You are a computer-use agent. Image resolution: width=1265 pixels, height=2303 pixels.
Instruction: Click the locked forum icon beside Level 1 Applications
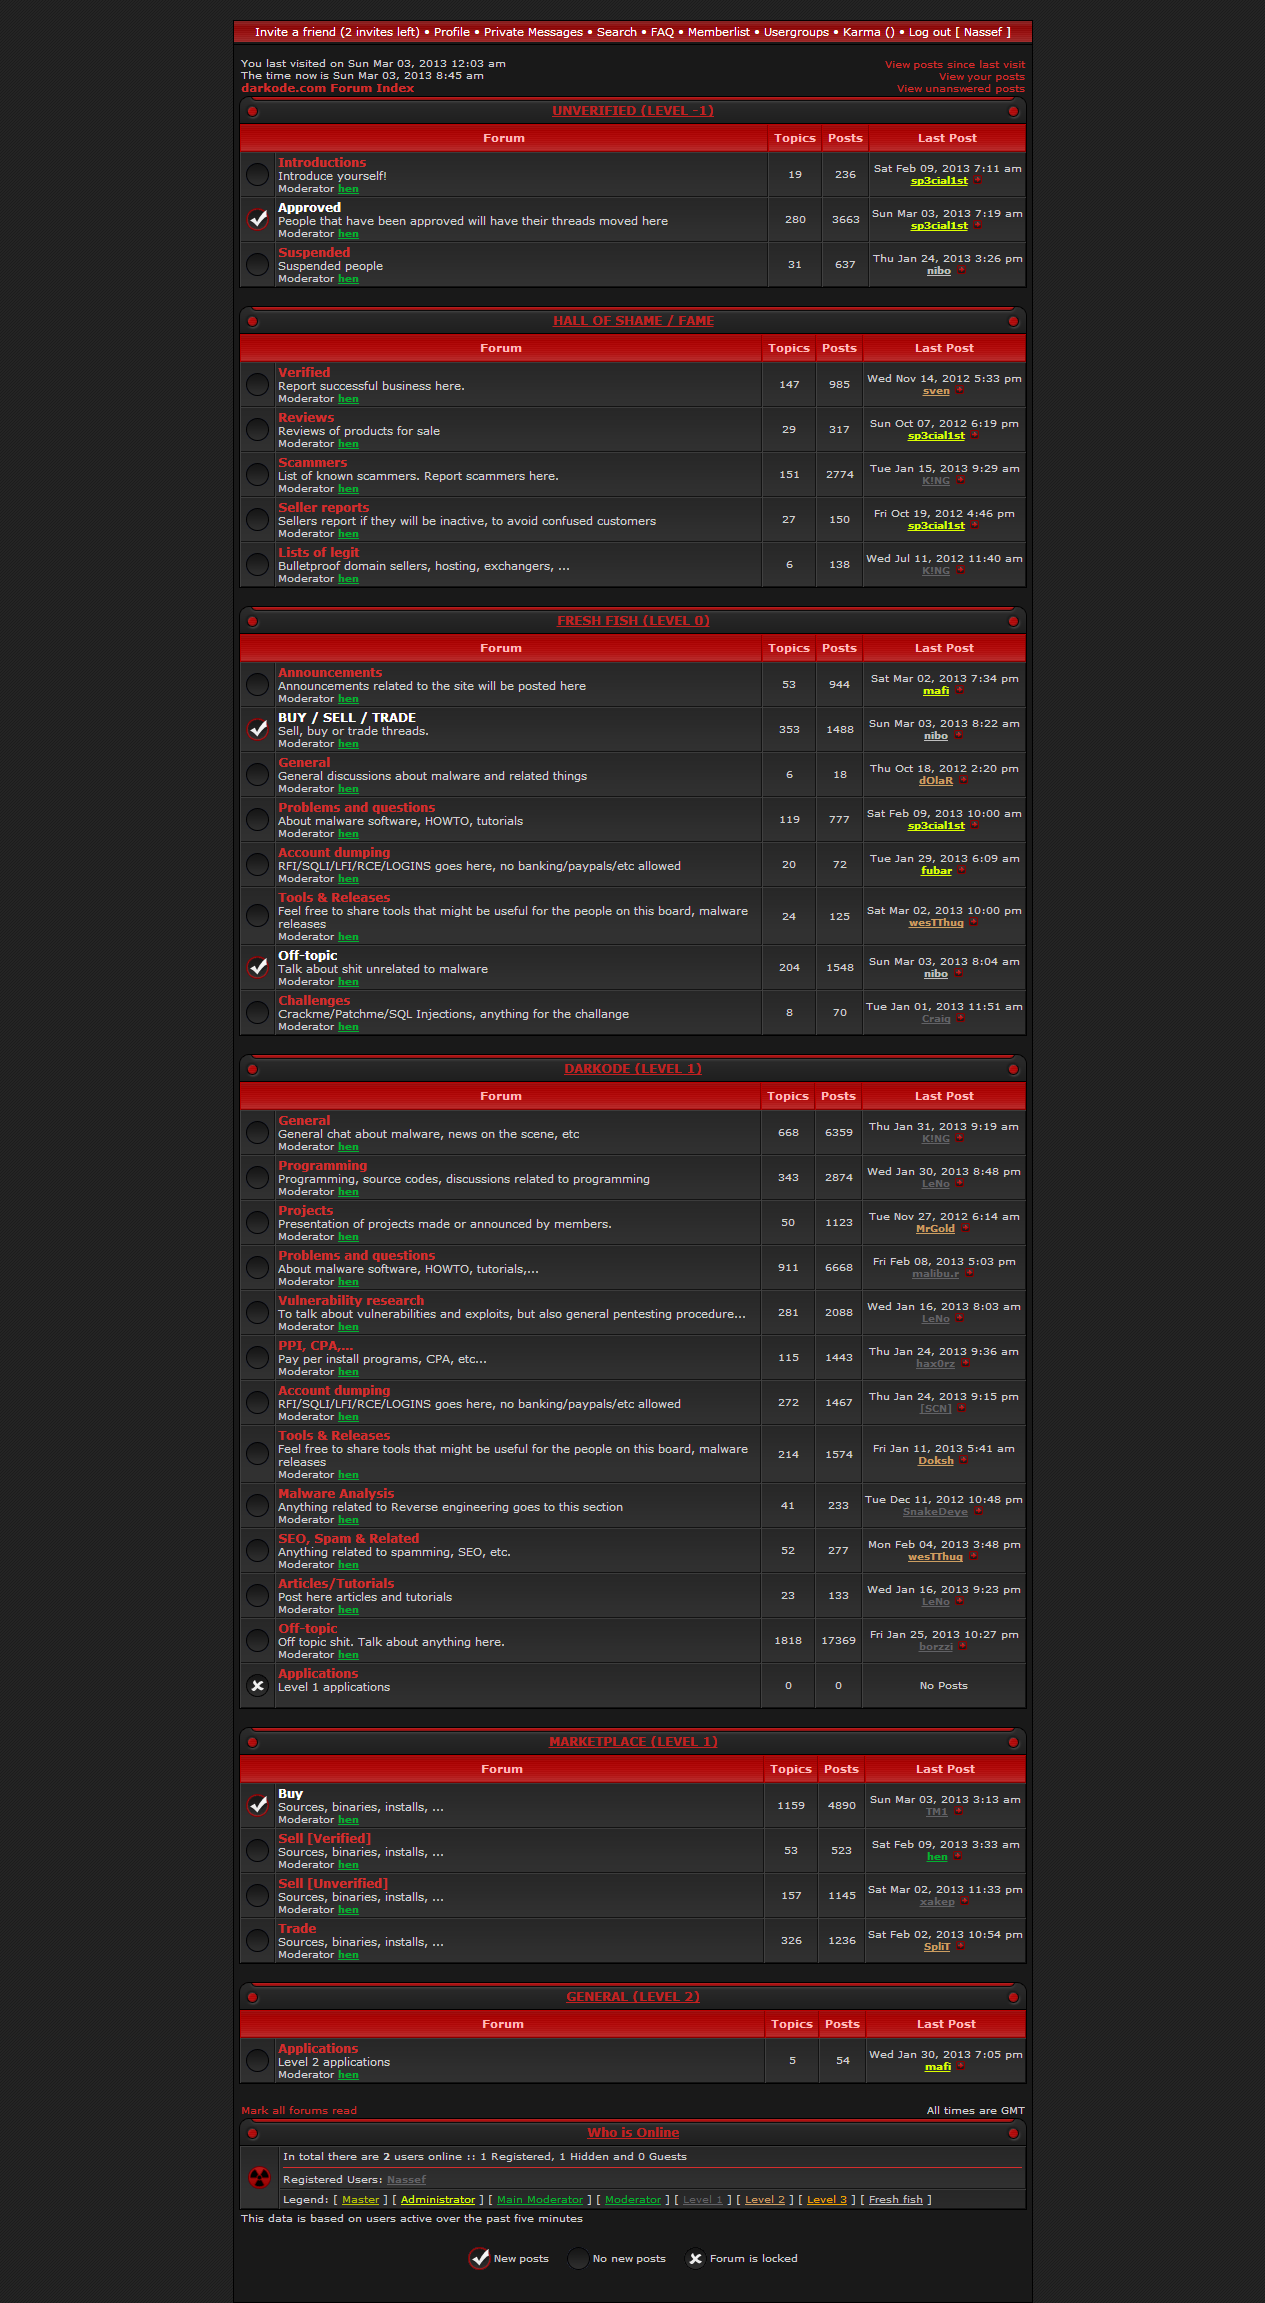pos(258,1686)
